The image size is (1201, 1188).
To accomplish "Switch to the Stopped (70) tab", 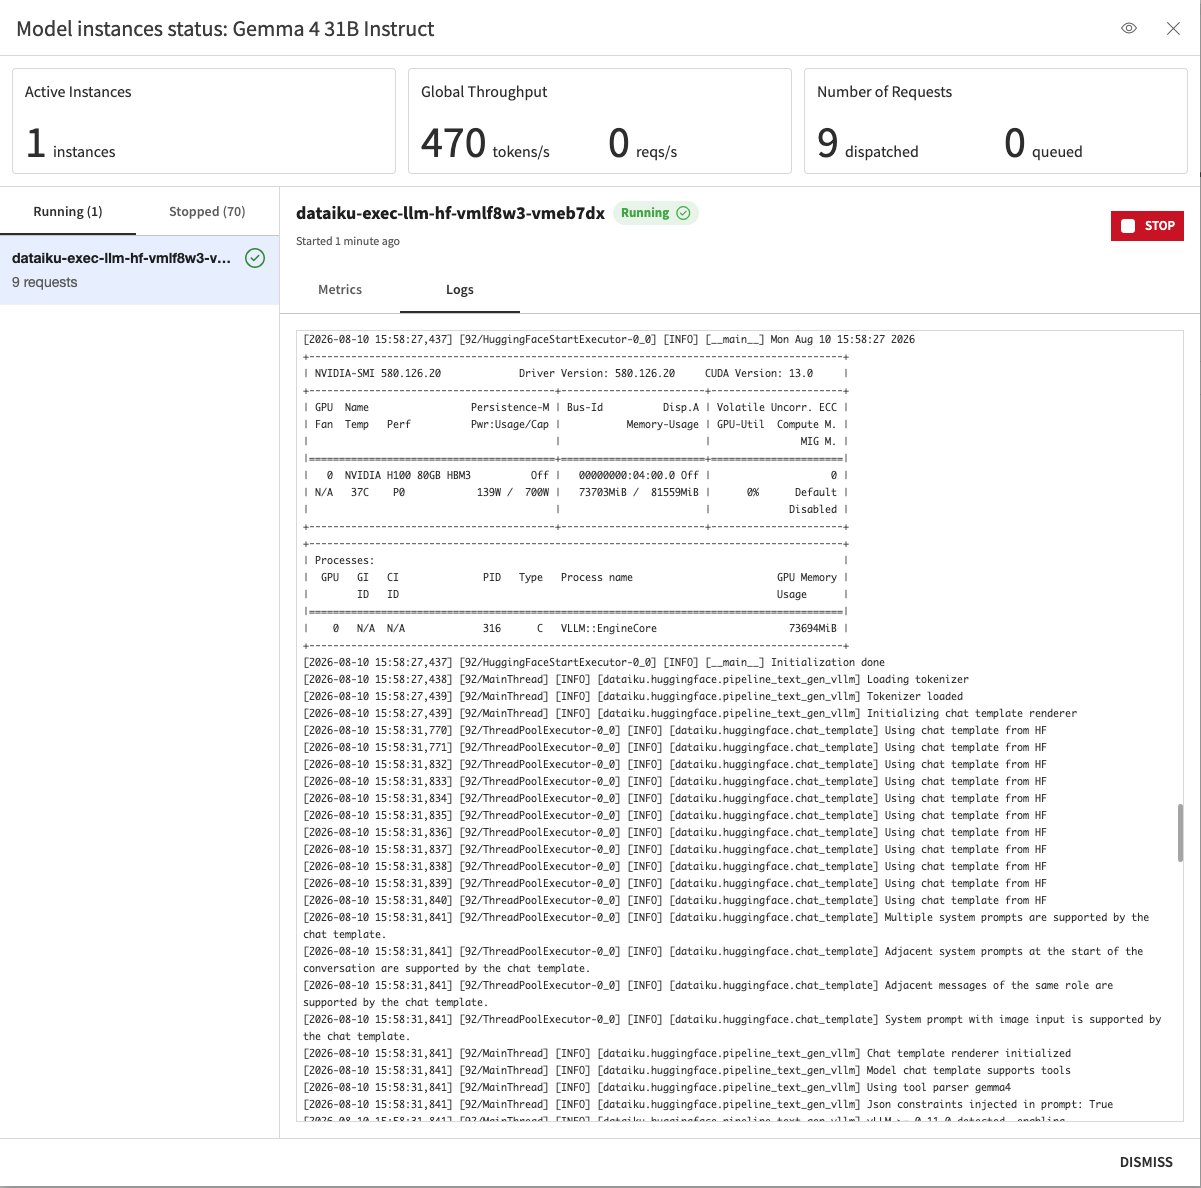I will point(207,212).
